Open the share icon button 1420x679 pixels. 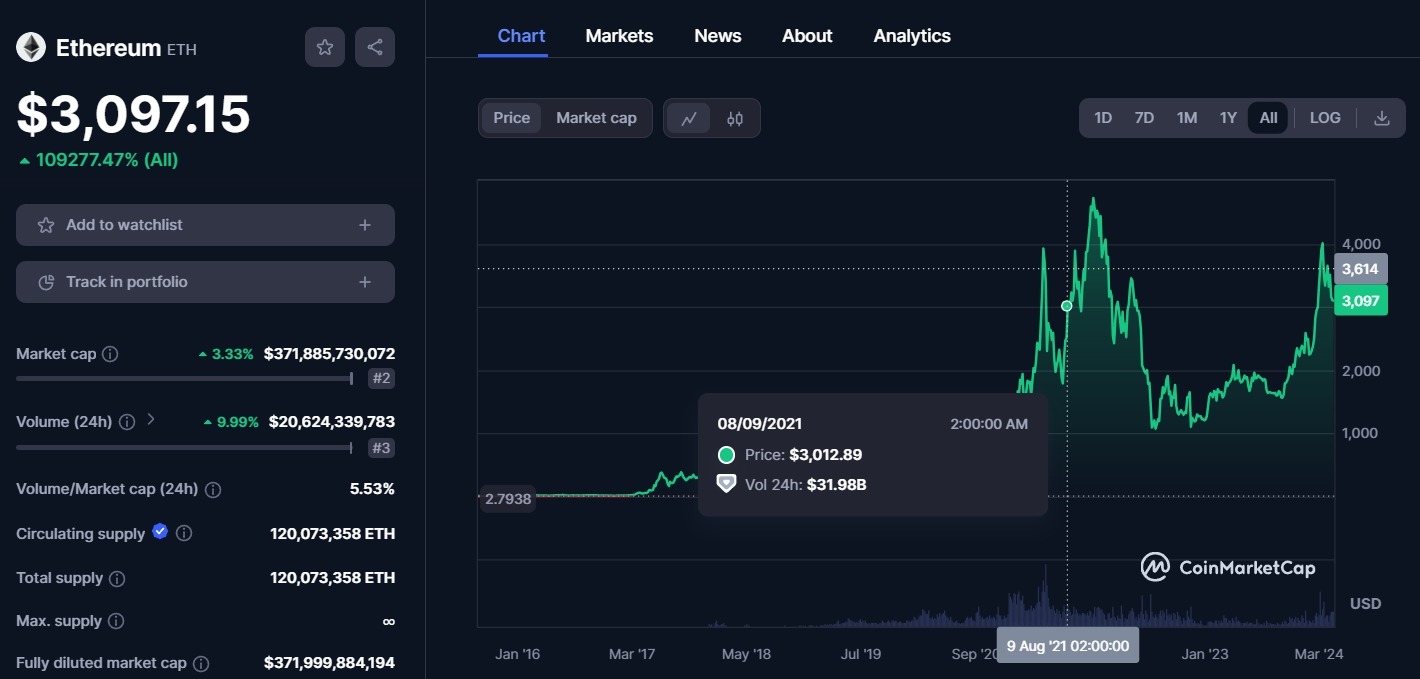point(375,47)
